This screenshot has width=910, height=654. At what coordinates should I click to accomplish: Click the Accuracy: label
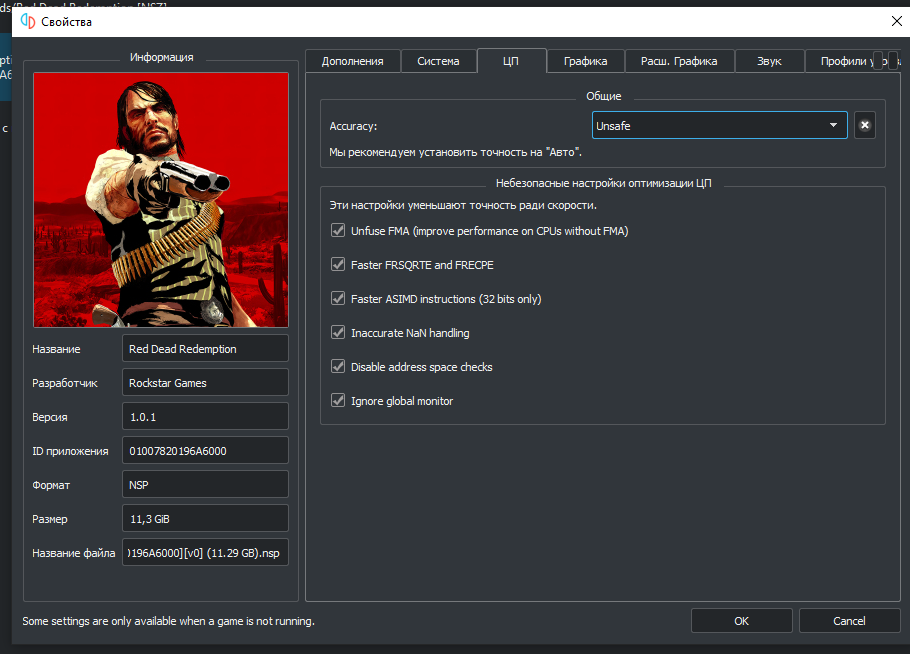click(x=353, y=126)
